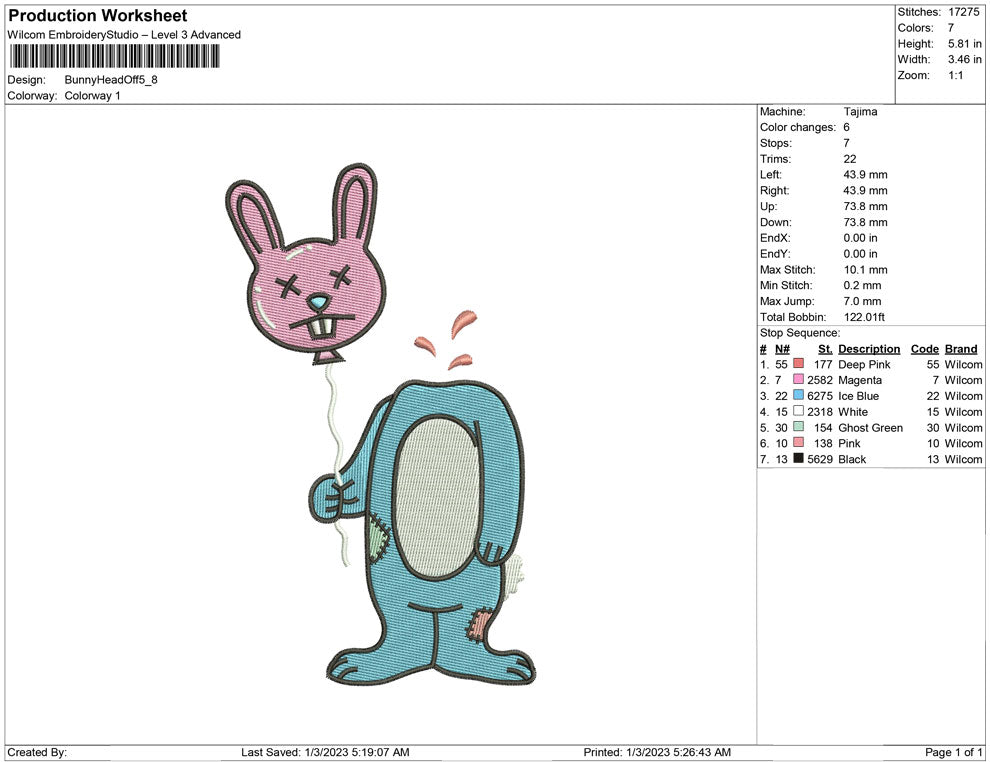The height and width of the screenshot is (762, 990).
Task: Click the Color changes value 6
Action: (847, 127)
